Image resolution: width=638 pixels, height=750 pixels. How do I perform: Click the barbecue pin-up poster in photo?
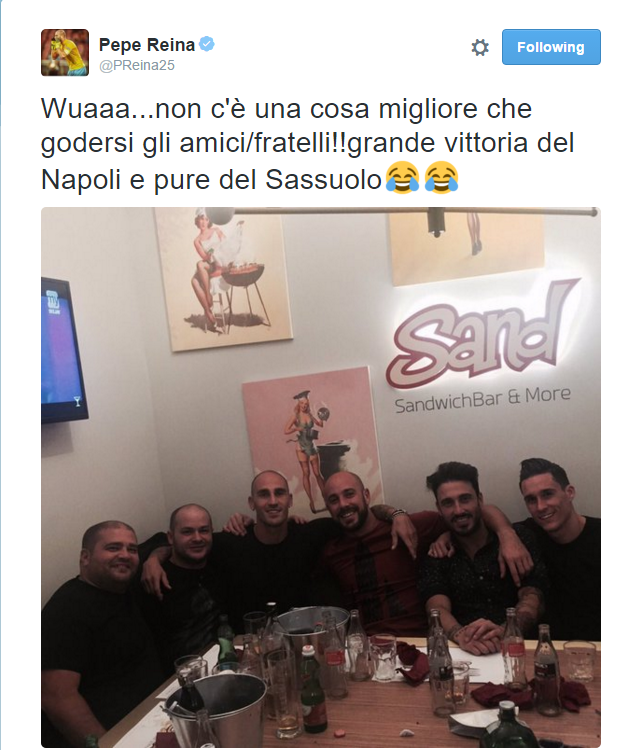pos(224,279)
